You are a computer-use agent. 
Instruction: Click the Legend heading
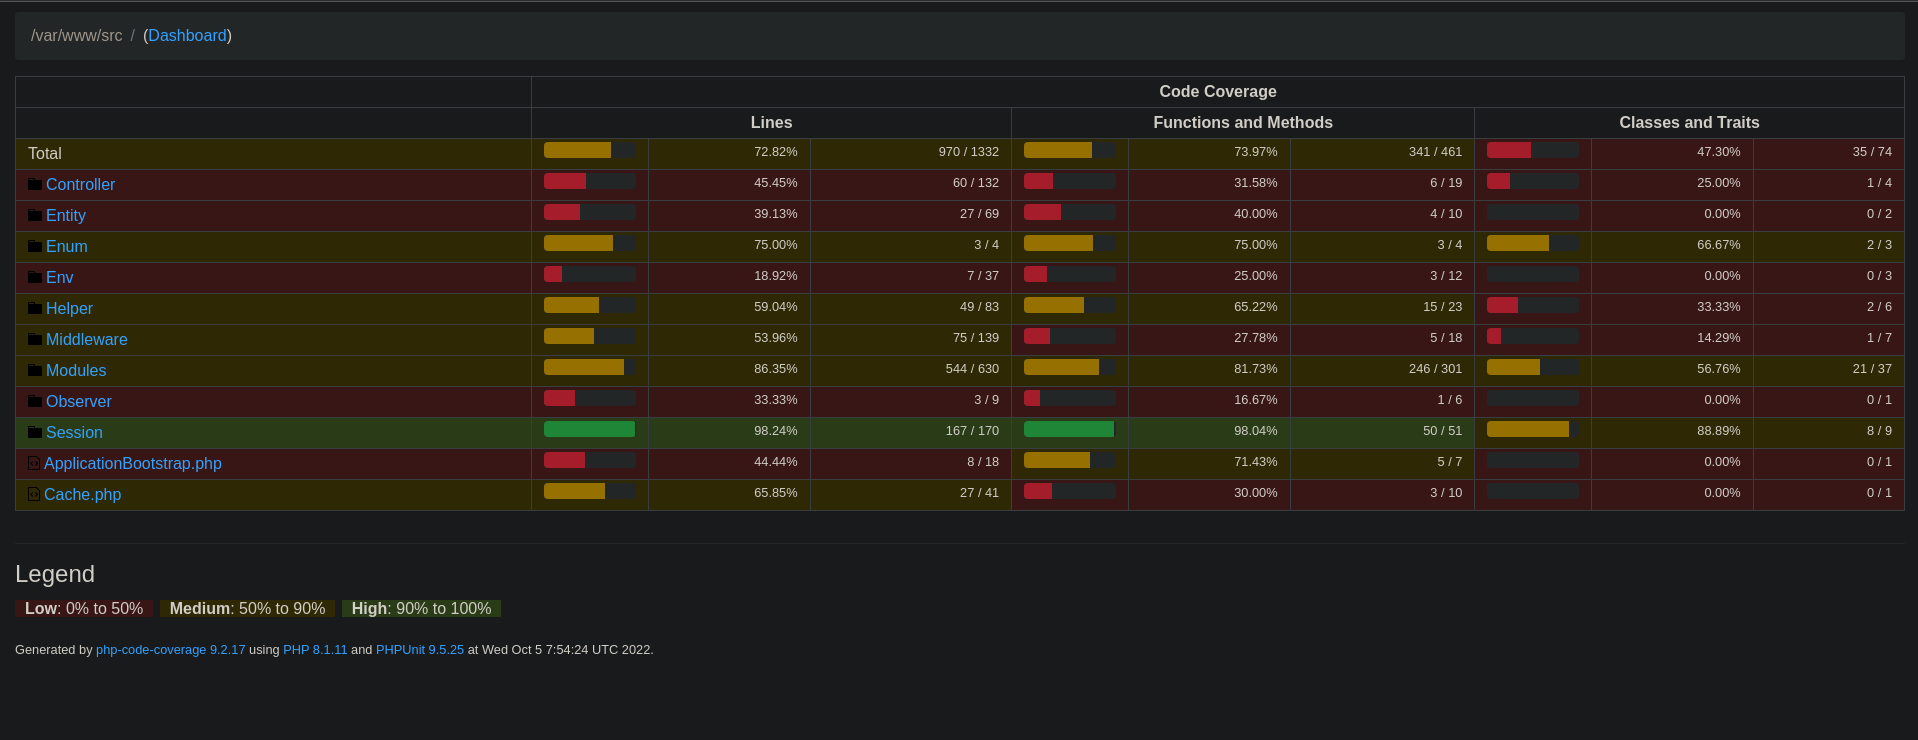tap(55, 574)
